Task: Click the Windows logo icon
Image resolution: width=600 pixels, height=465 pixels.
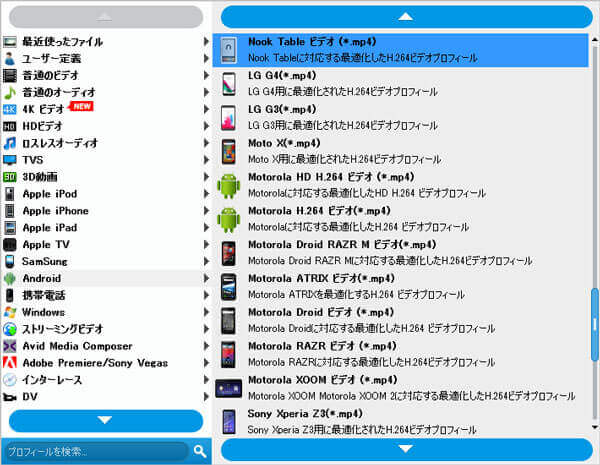Action: pyautogui.click(x=10, y=312)
